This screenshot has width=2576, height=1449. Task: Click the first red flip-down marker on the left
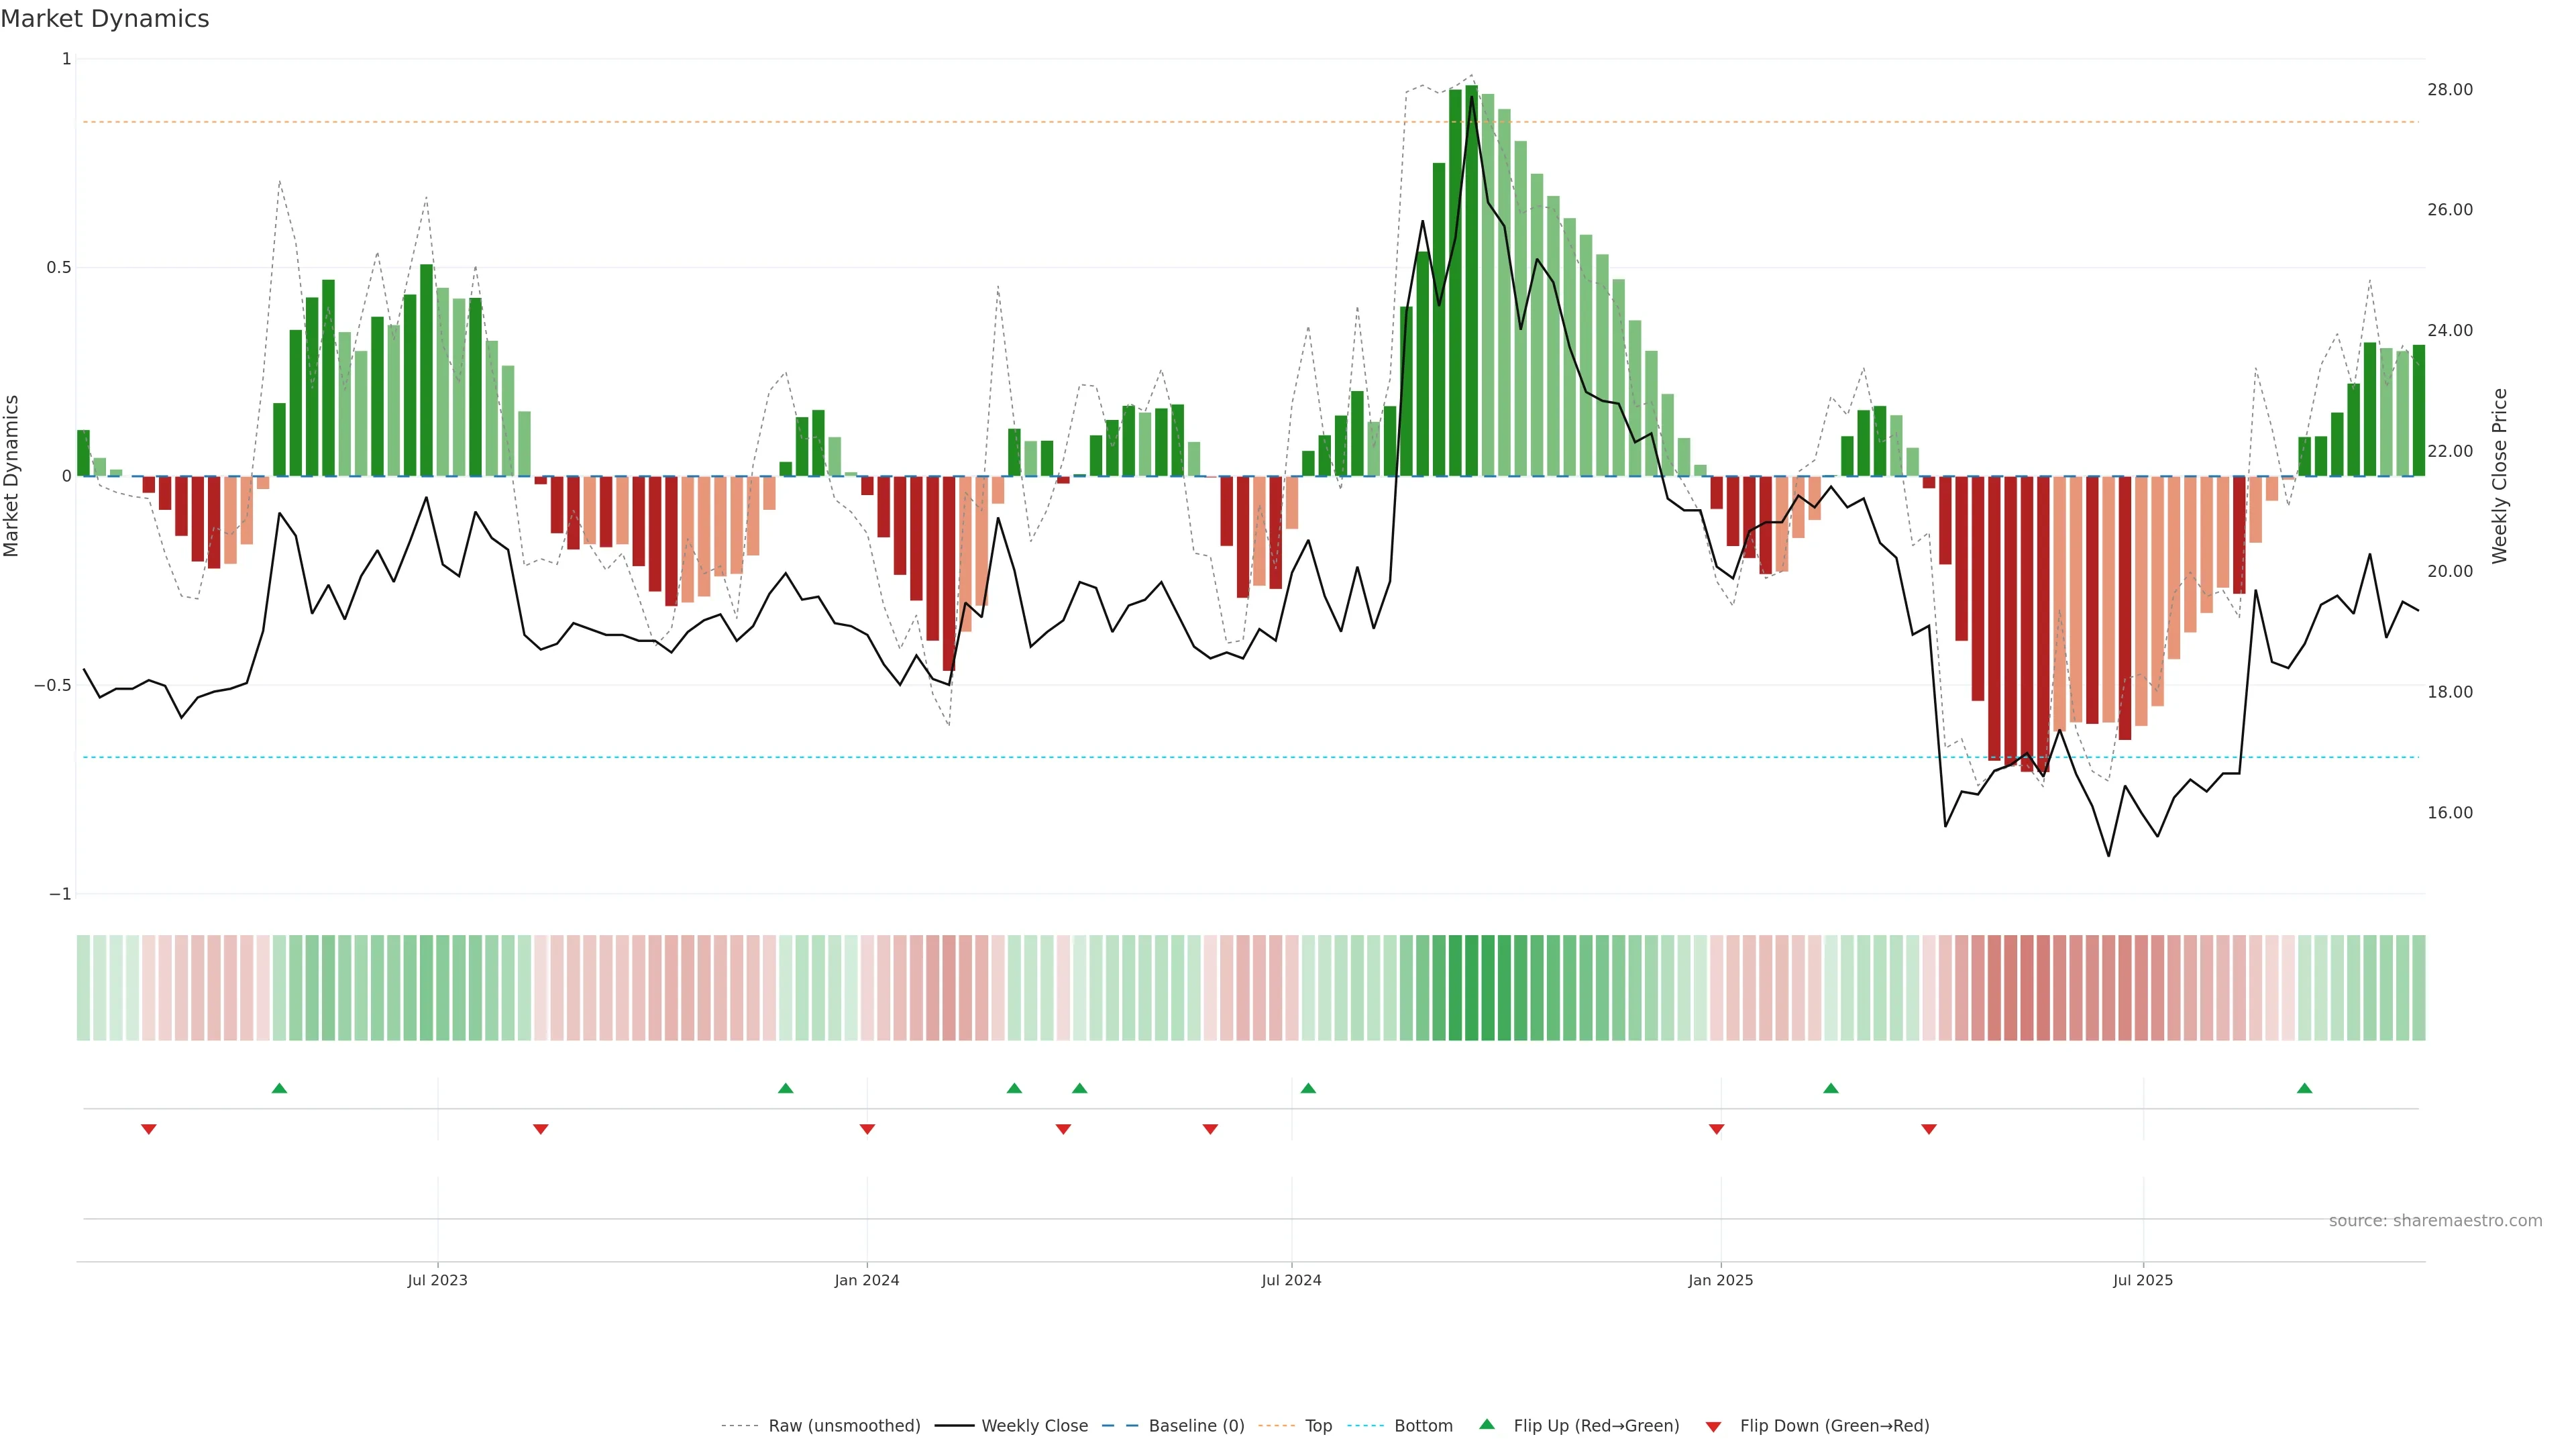149,1129
